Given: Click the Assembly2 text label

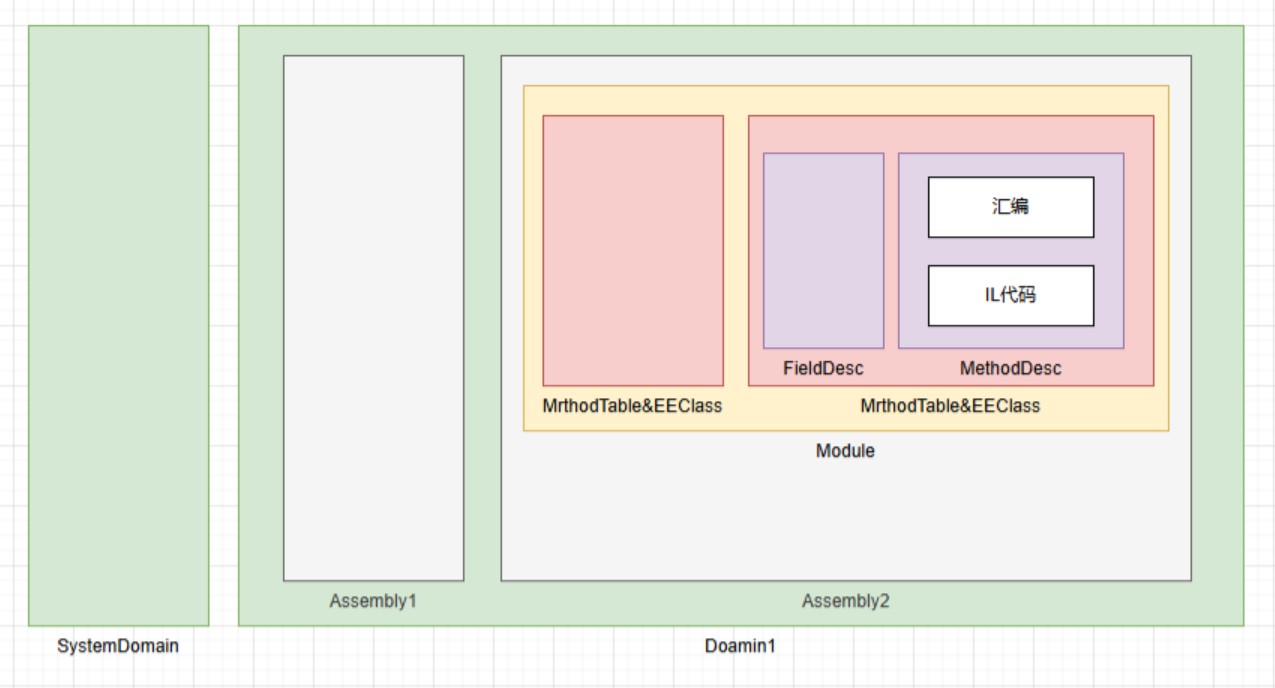Looking at the screenshot, I should tap(846, 601).
